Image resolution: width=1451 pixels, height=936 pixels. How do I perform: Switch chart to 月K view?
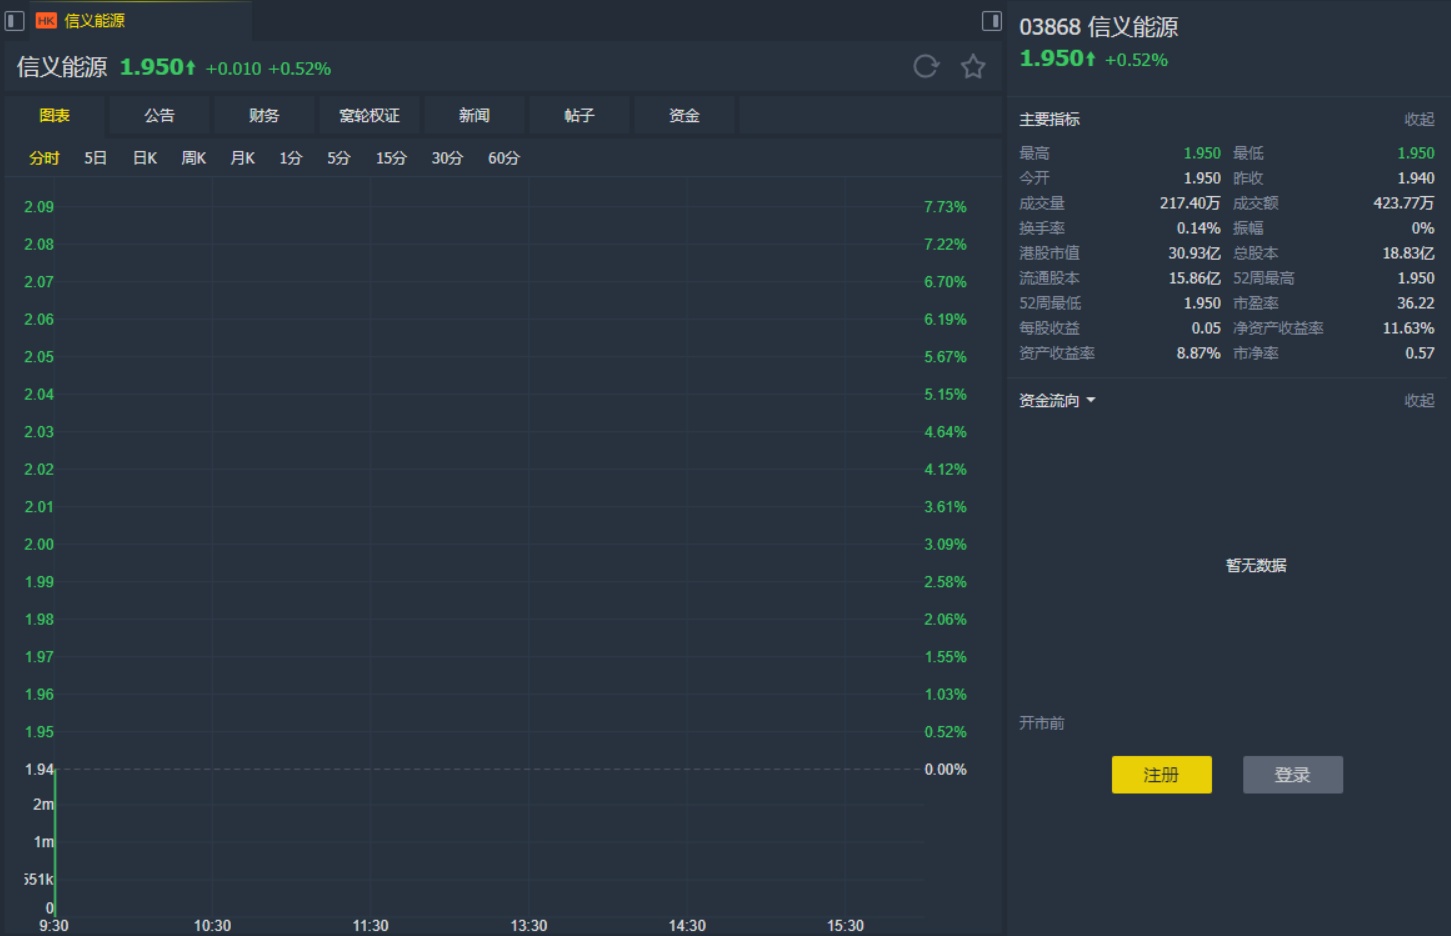[x=243, y=158]
